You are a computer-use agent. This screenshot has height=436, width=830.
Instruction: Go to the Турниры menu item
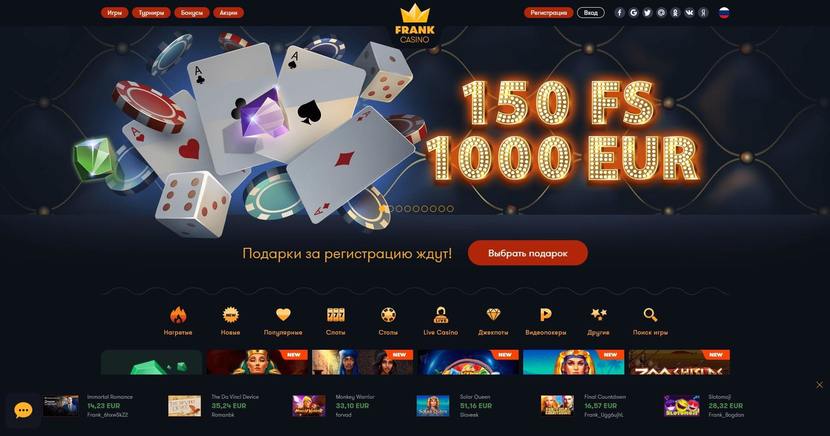click(x=151, y=13)
